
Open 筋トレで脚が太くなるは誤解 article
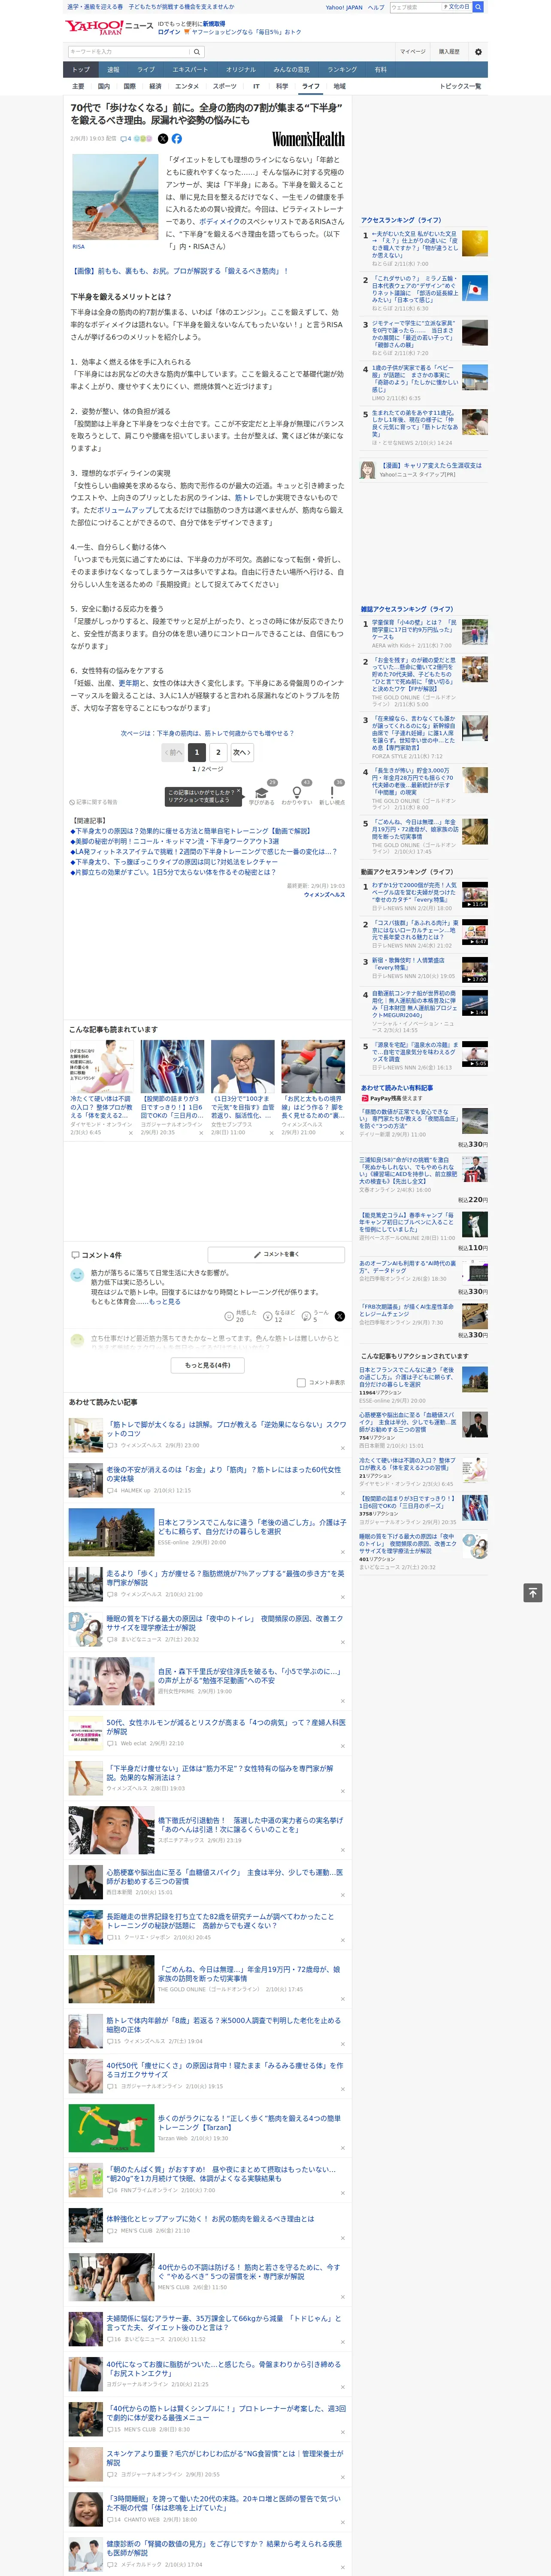coord(226,1429)
